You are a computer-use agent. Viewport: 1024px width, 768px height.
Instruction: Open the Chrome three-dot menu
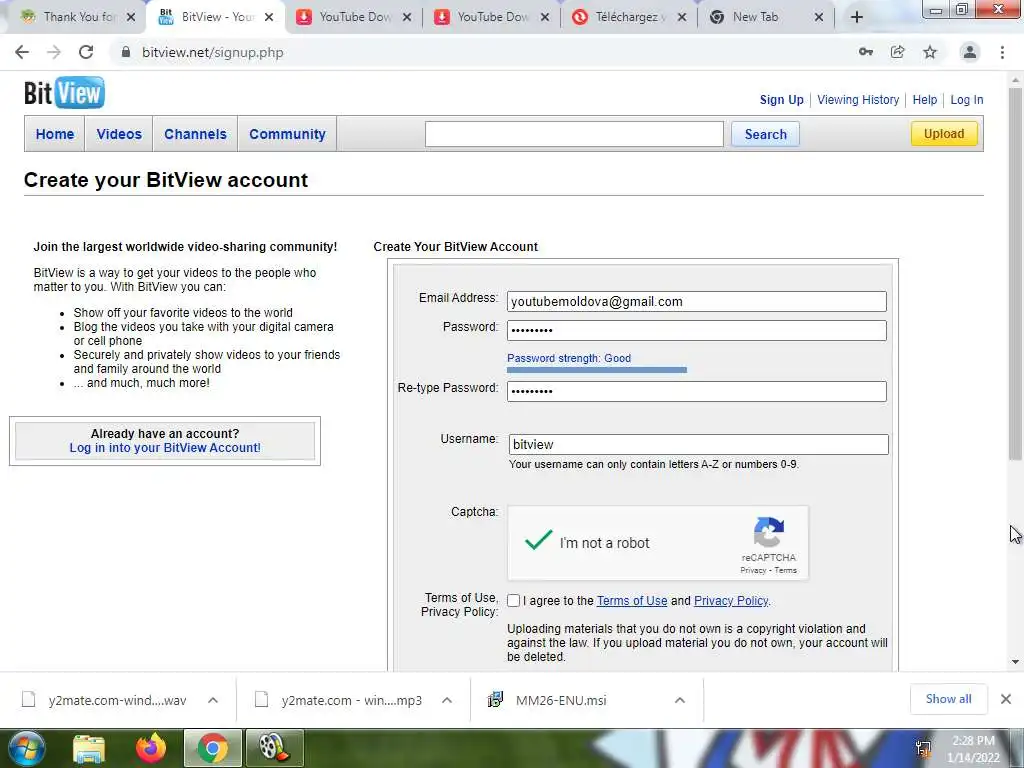coord(1002,52)
